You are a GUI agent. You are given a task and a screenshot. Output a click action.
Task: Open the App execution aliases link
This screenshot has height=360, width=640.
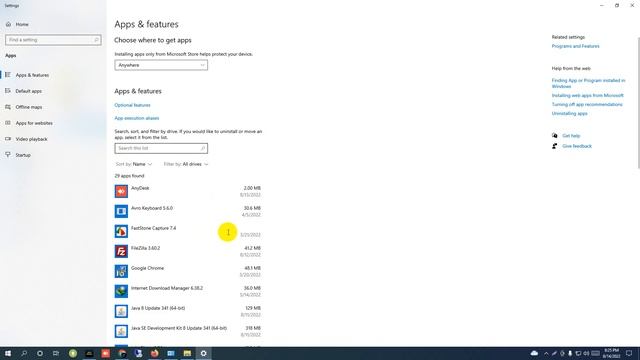click(x=137, y=118)
